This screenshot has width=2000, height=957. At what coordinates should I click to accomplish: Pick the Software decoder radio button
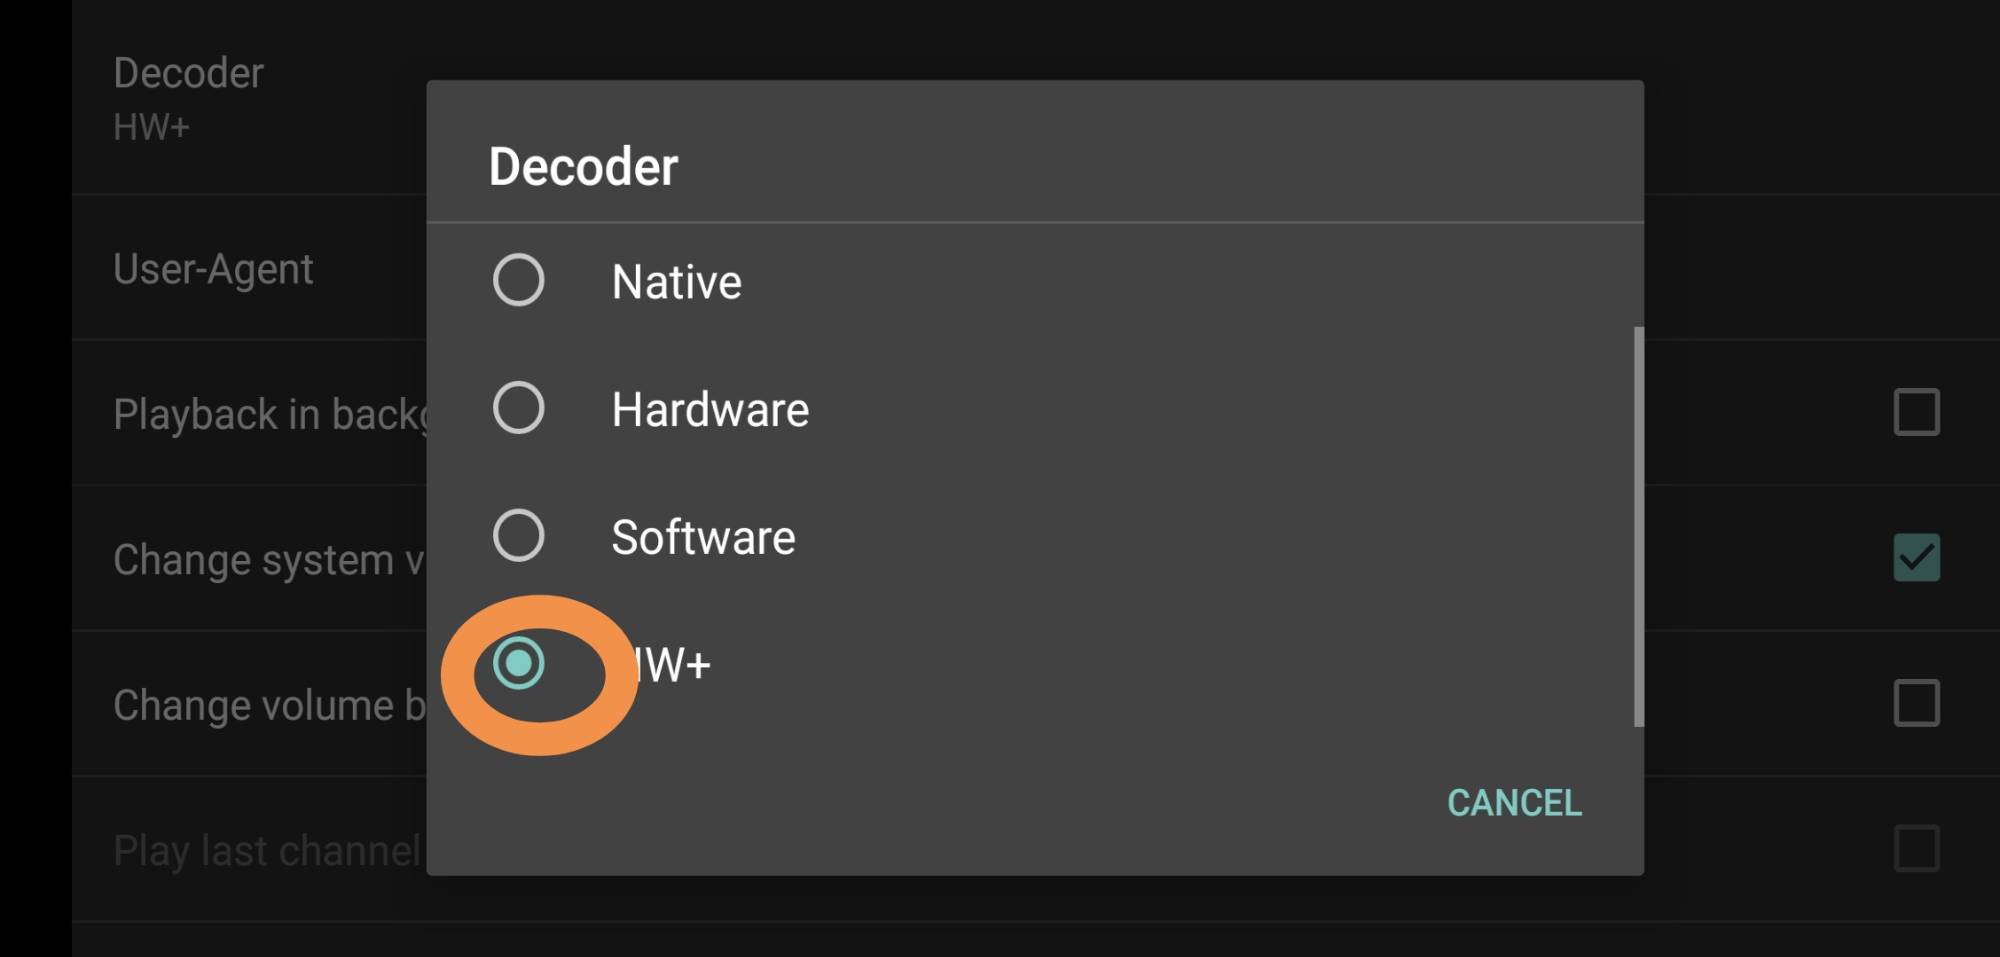pyautogui.click(x=518, y=536)
